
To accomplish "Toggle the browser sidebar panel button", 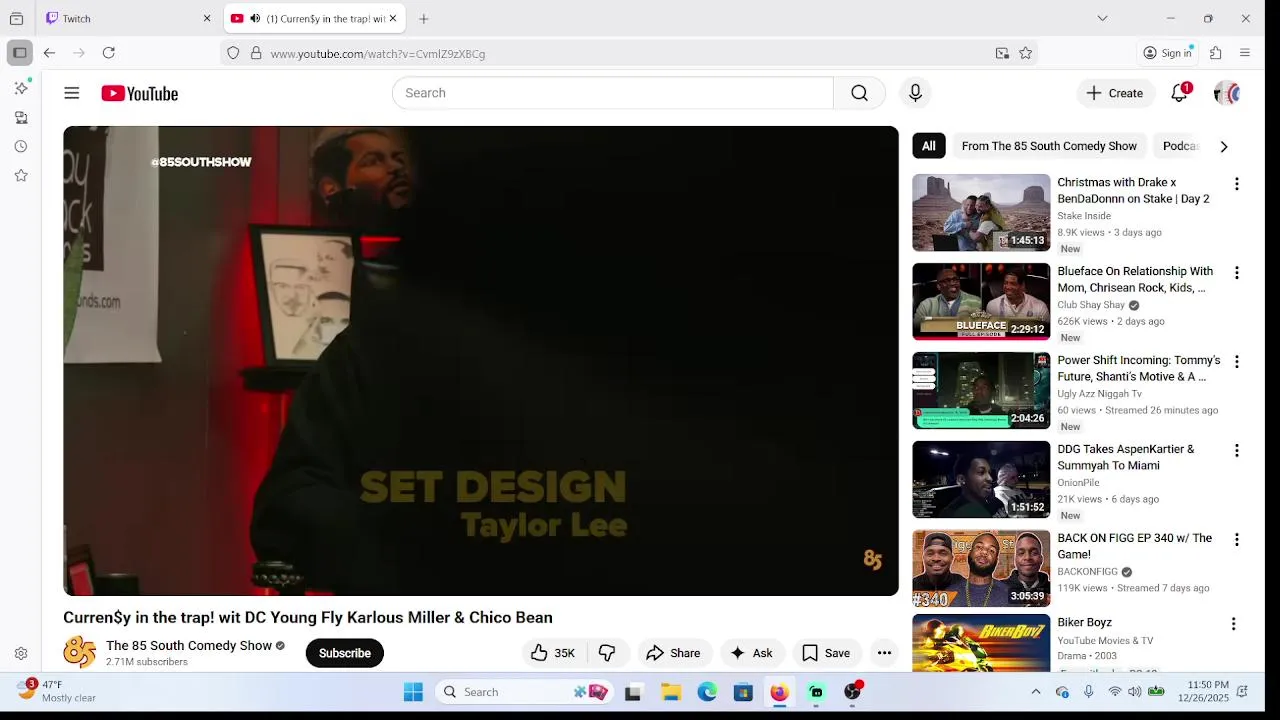I will pyautogui.click(x=19, y=53).
